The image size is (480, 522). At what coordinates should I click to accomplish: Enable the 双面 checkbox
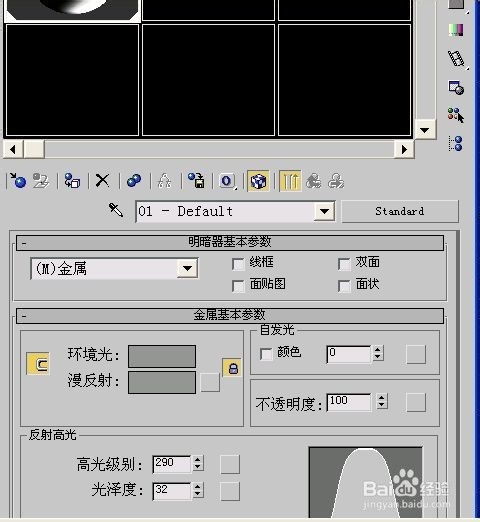(344, 264)
